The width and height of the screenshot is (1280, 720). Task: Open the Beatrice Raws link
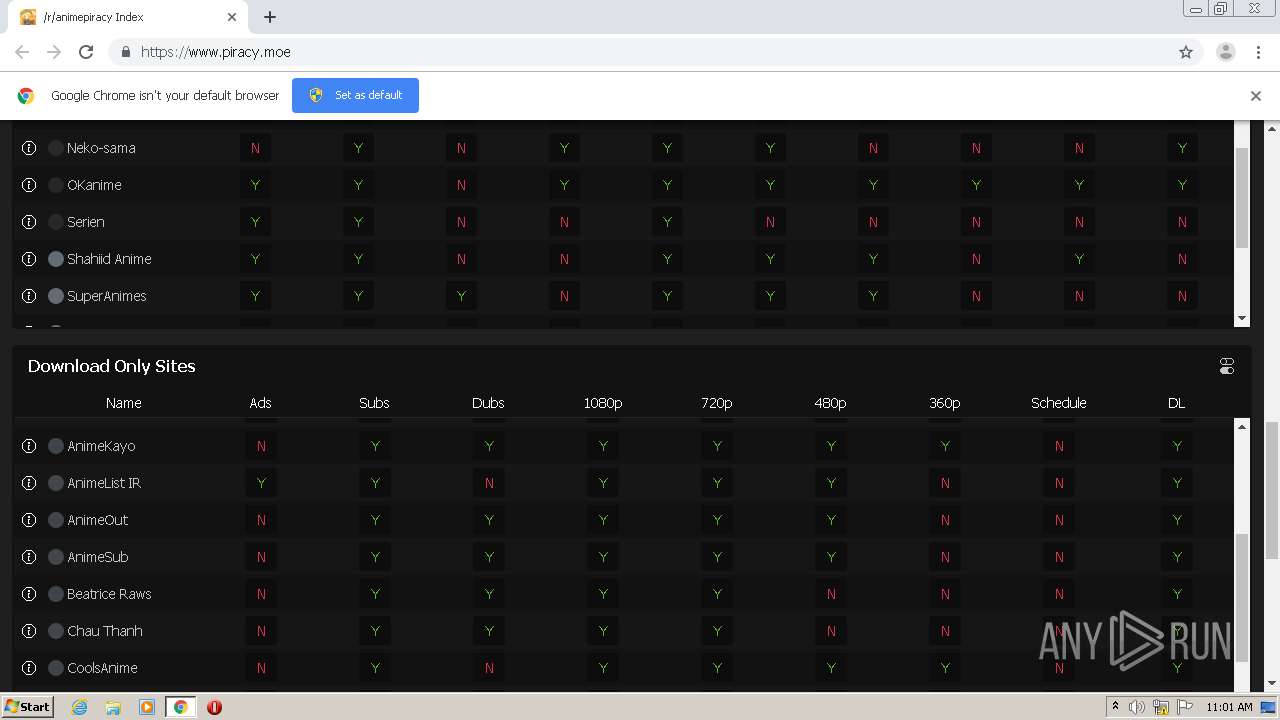click(109, 594)
